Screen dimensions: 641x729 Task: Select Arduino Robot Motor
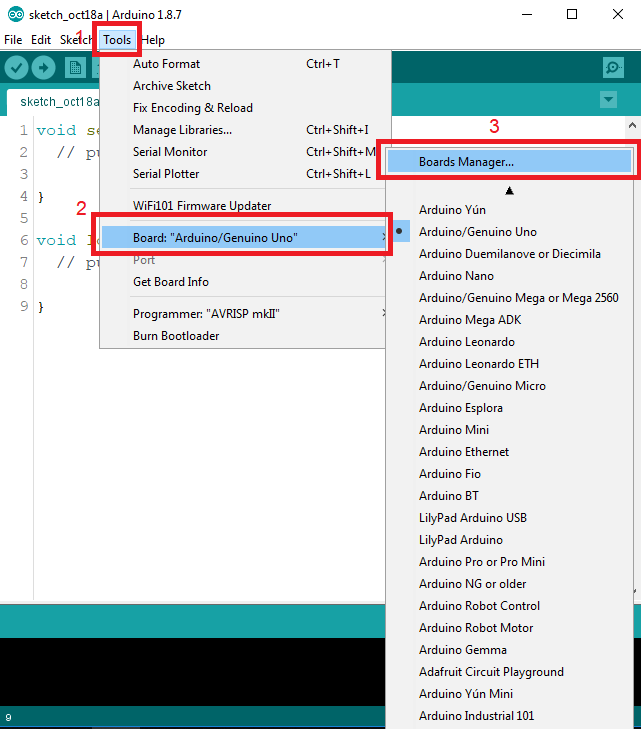coord(509,628)
